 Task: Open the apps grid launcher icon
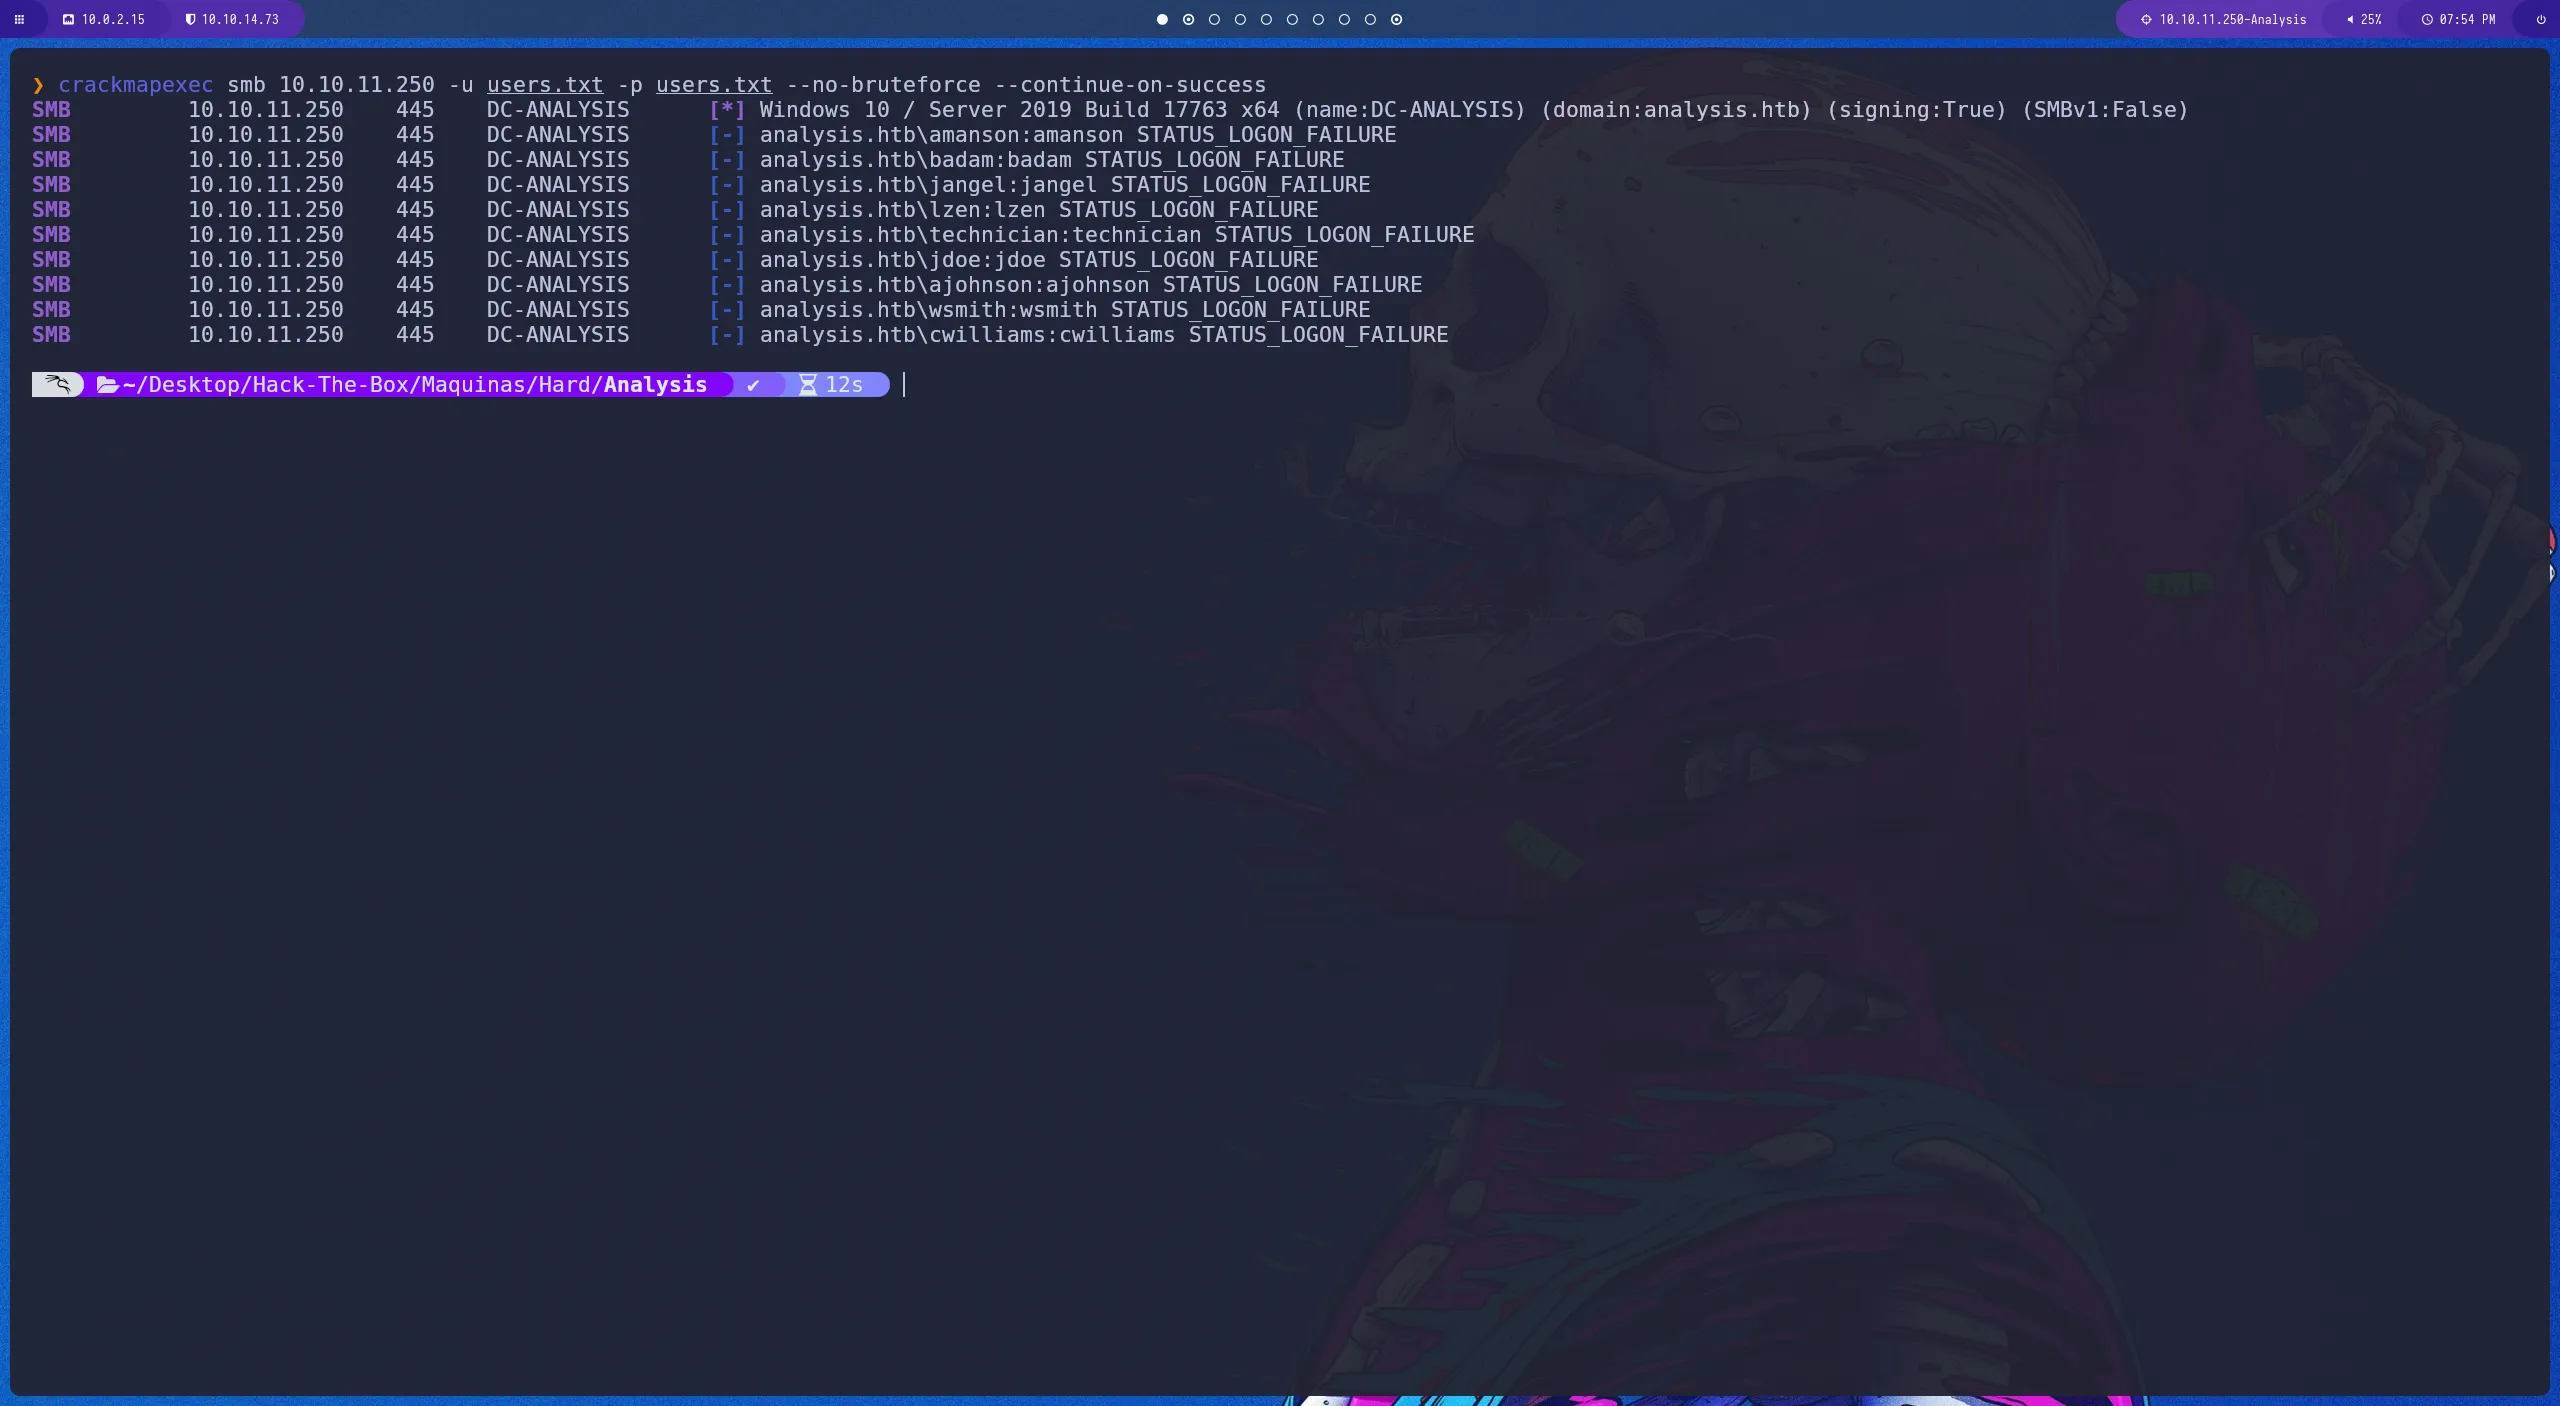[x=19, y=19]
